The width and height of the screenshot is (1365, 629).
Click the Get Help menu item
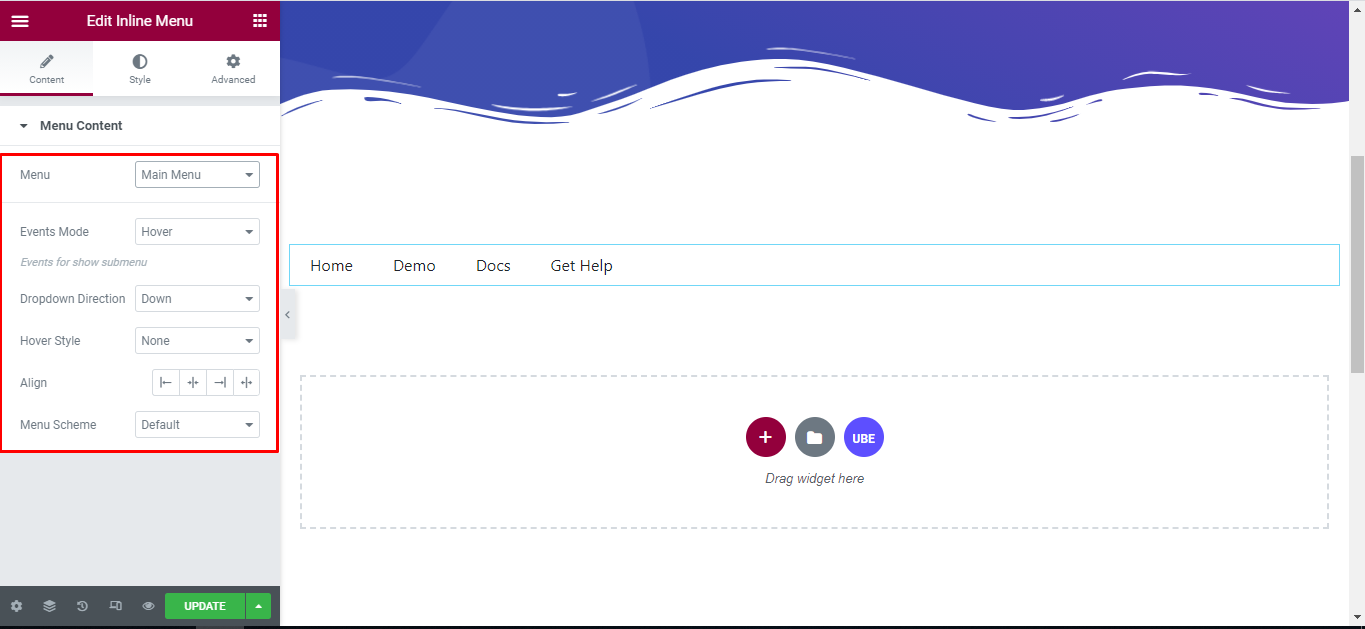coord(581,266)
